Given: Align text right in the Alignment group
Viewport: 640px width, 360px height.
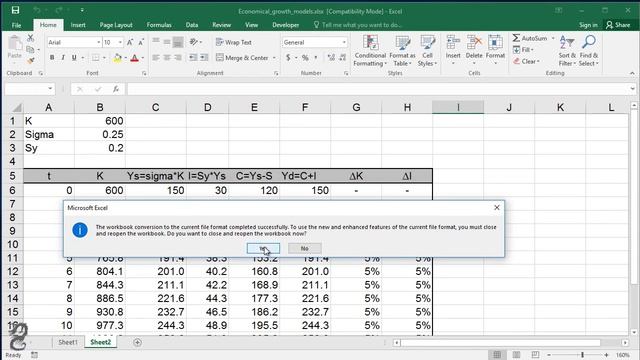Looking at the screenshot, I should coord(178,58).
